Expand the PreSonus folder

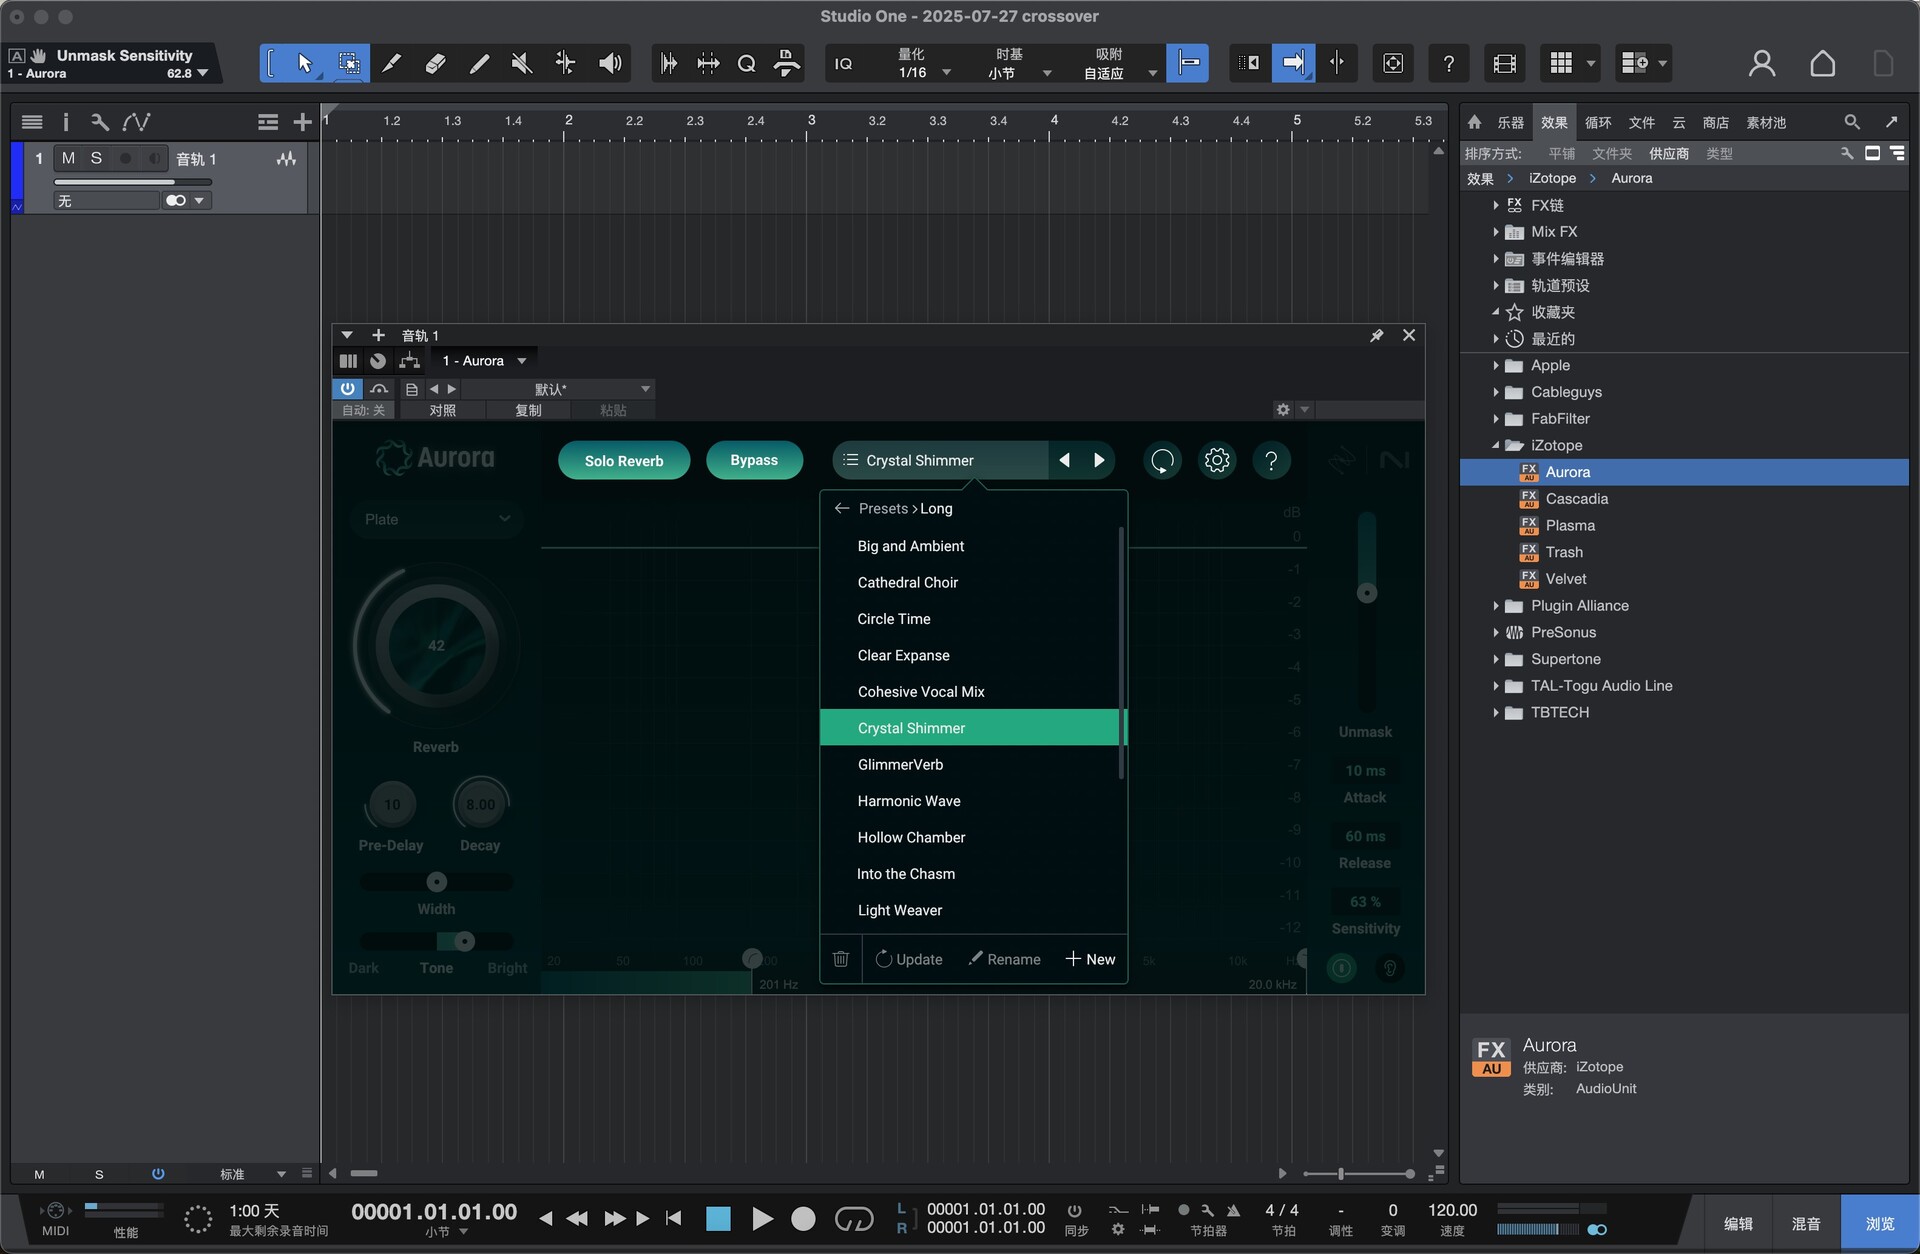point(1496,632)
